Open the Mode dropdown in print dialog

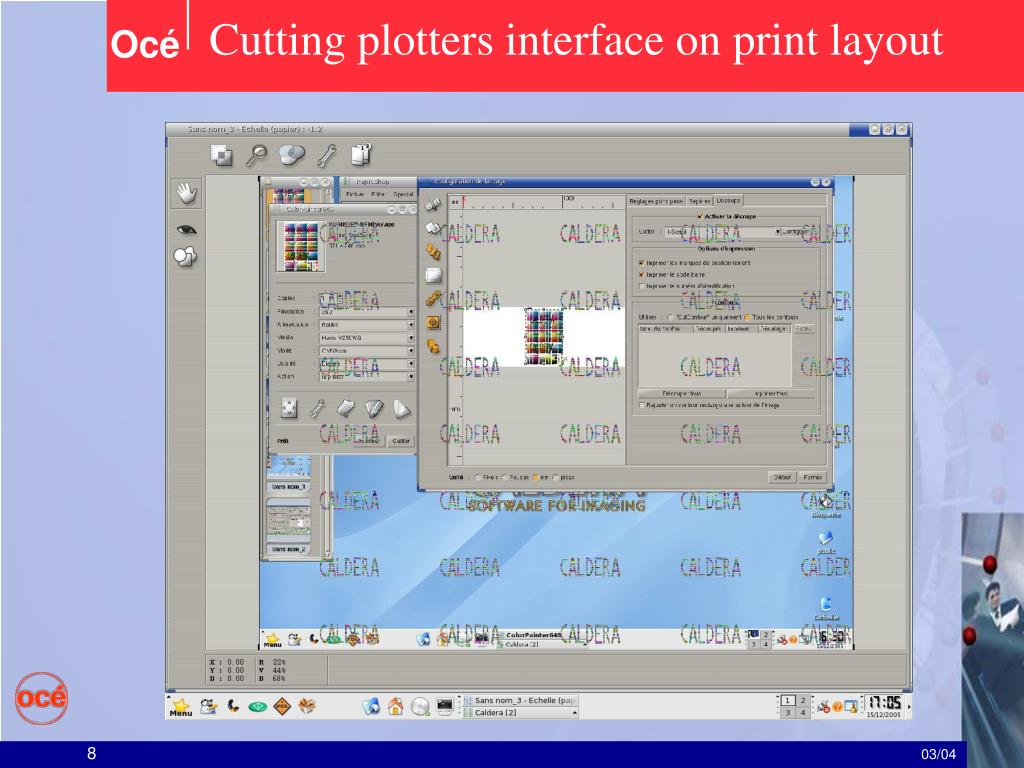(x=366, y=351)
